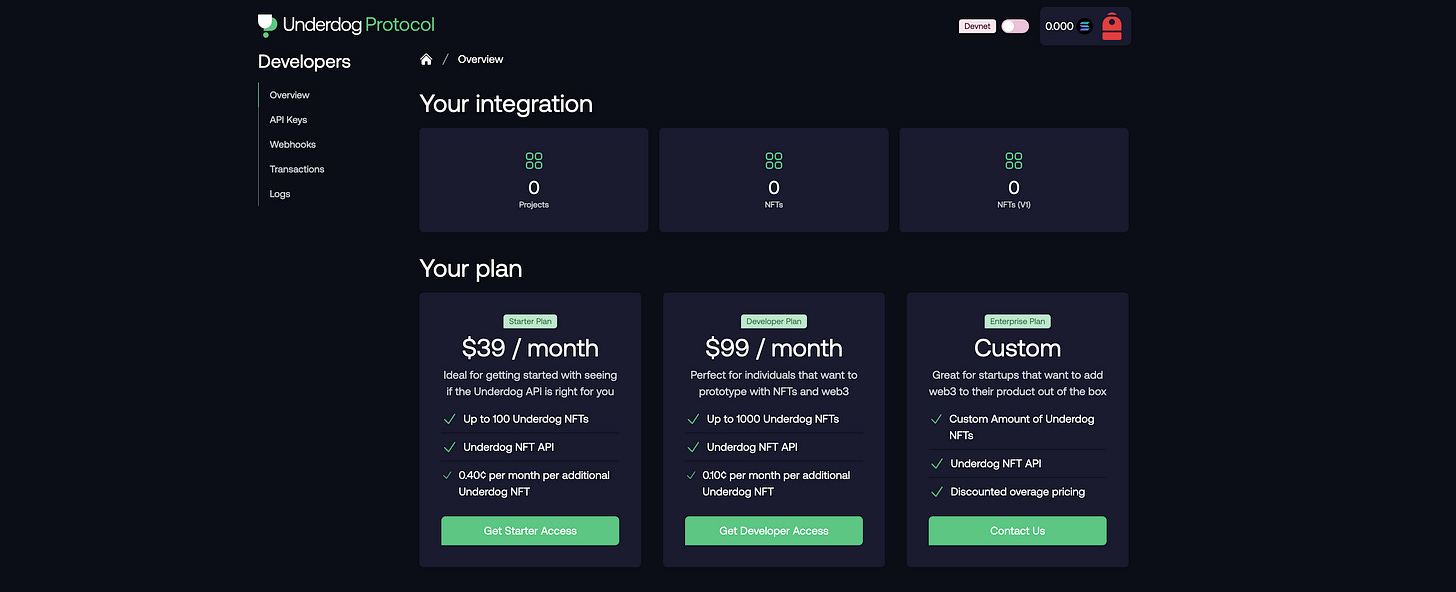Open the NFTs (V1) count card
This screenshot has width=1456, height=592.
point(1014,180)
